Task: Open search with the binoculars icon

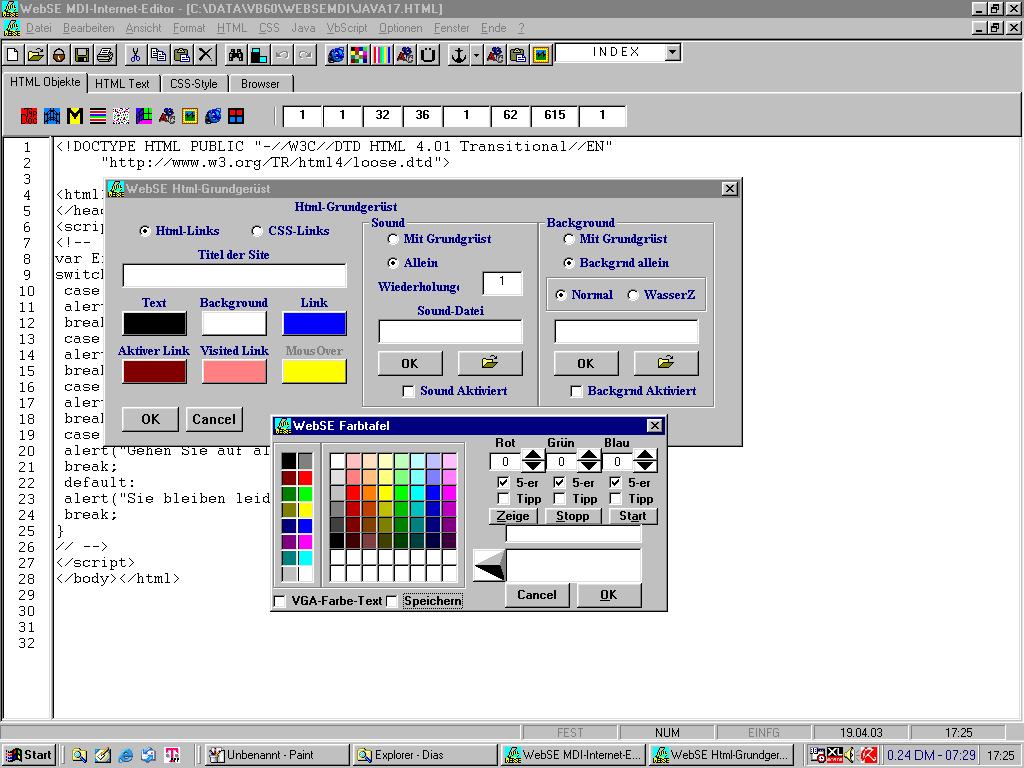Action: (235, 55)
